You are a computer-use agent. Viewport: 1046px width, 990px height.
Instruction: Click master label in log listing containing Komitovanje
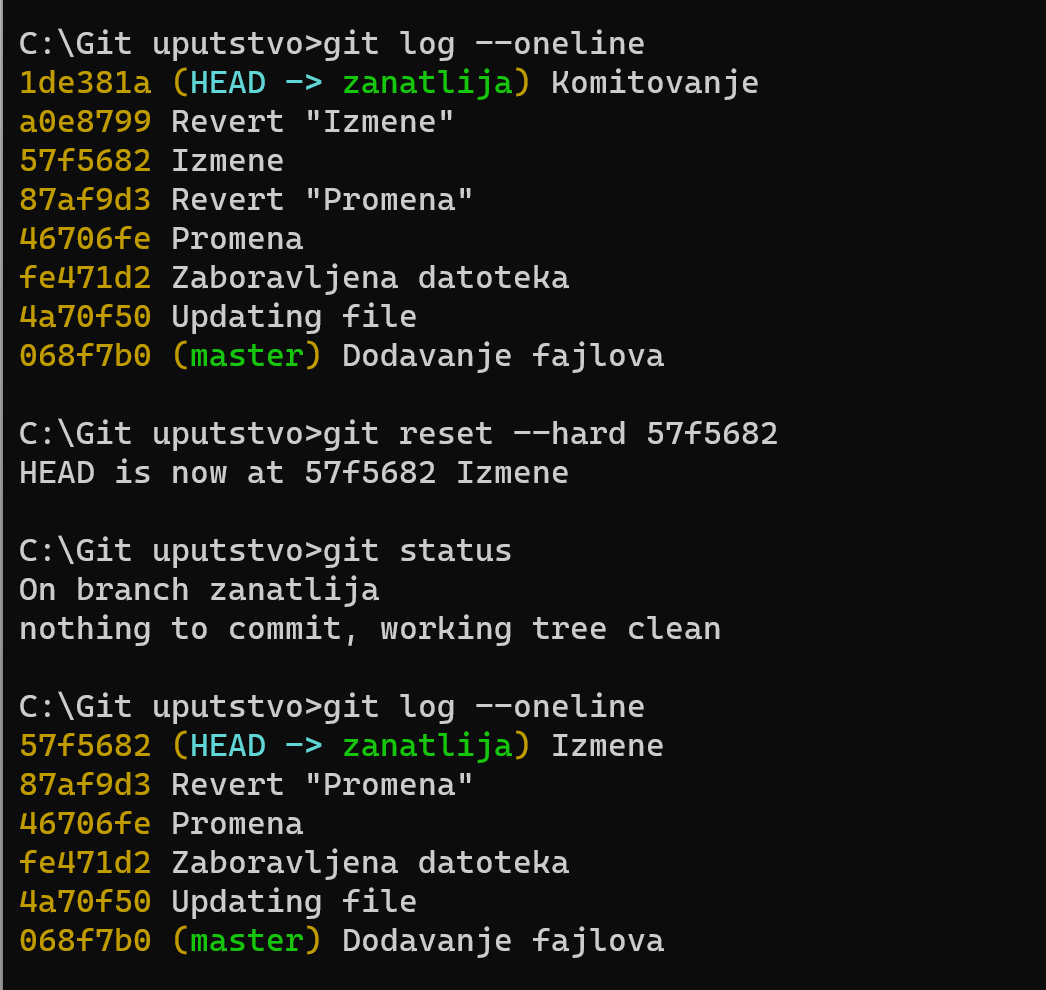coord(246,355)
